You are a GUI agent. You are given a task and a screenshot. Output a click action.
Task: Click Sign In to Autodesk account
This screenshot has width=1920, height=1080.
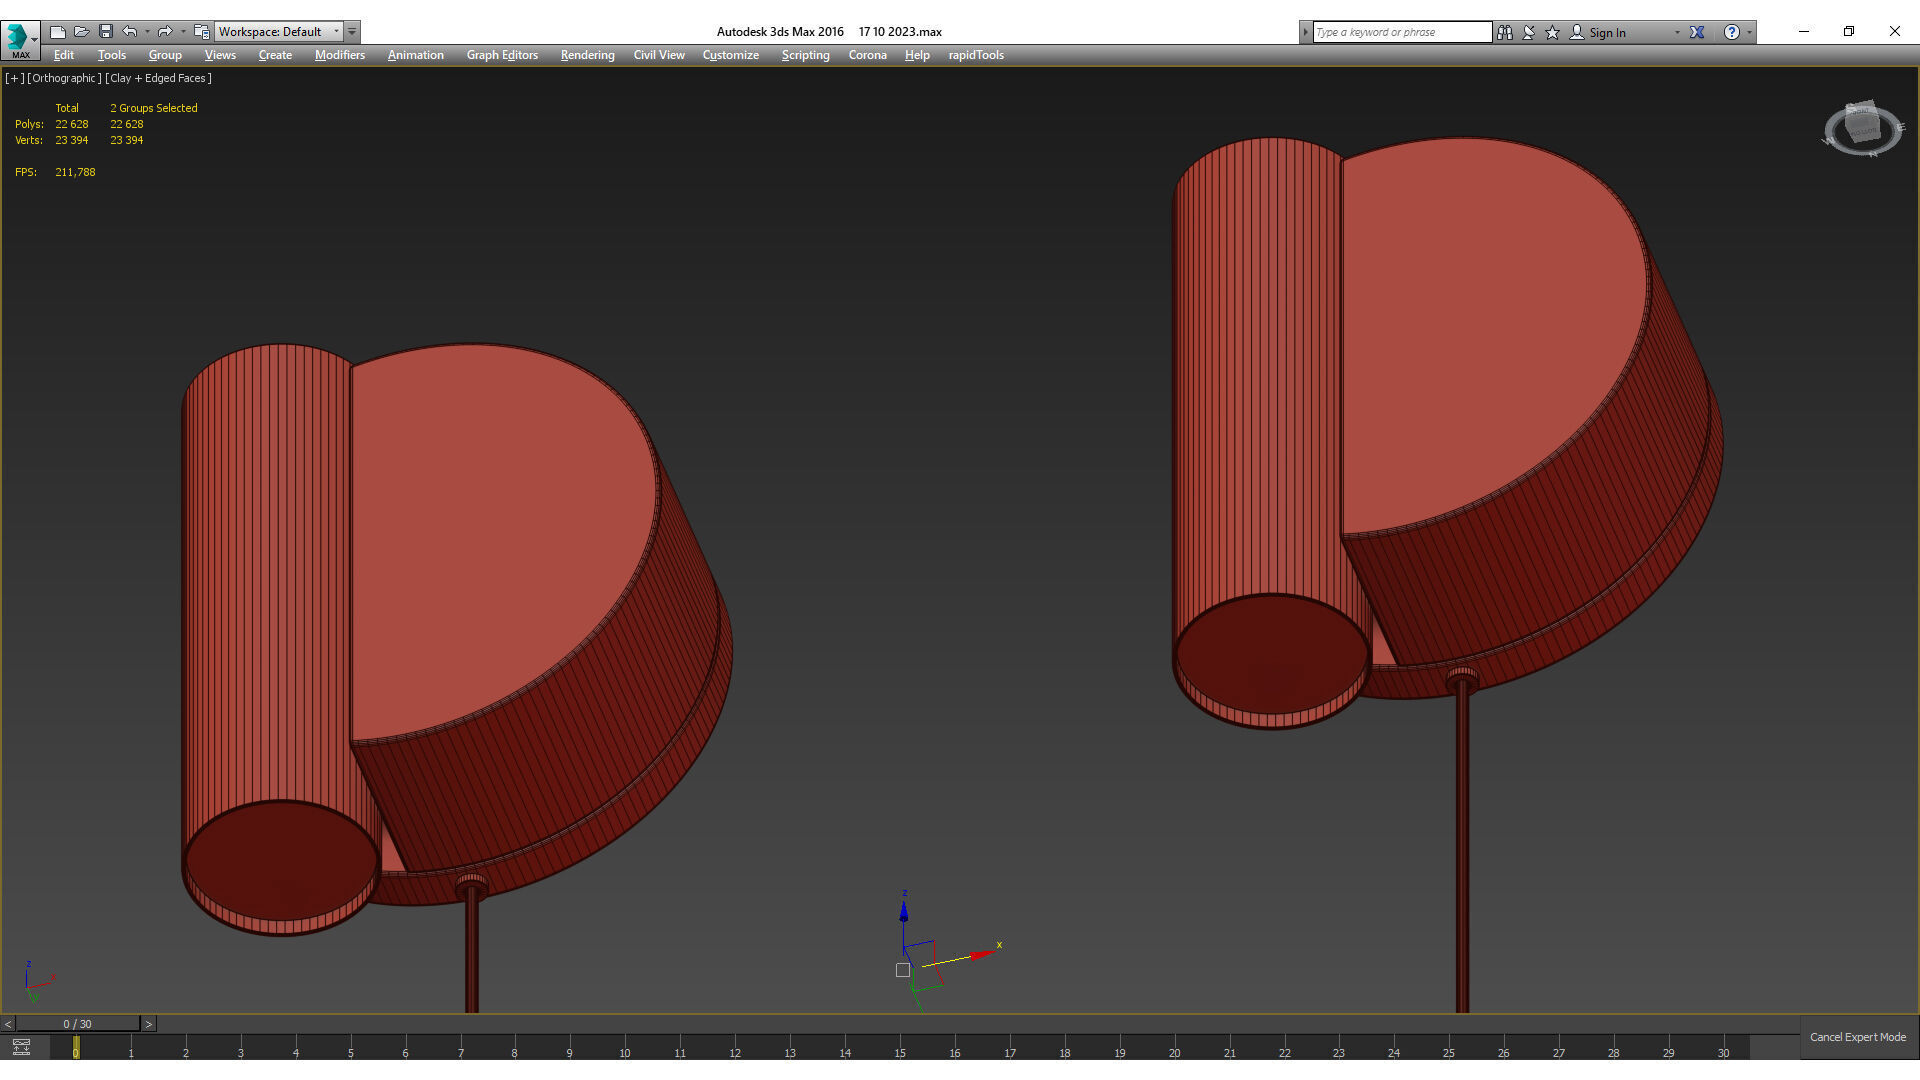point(1598,32)
